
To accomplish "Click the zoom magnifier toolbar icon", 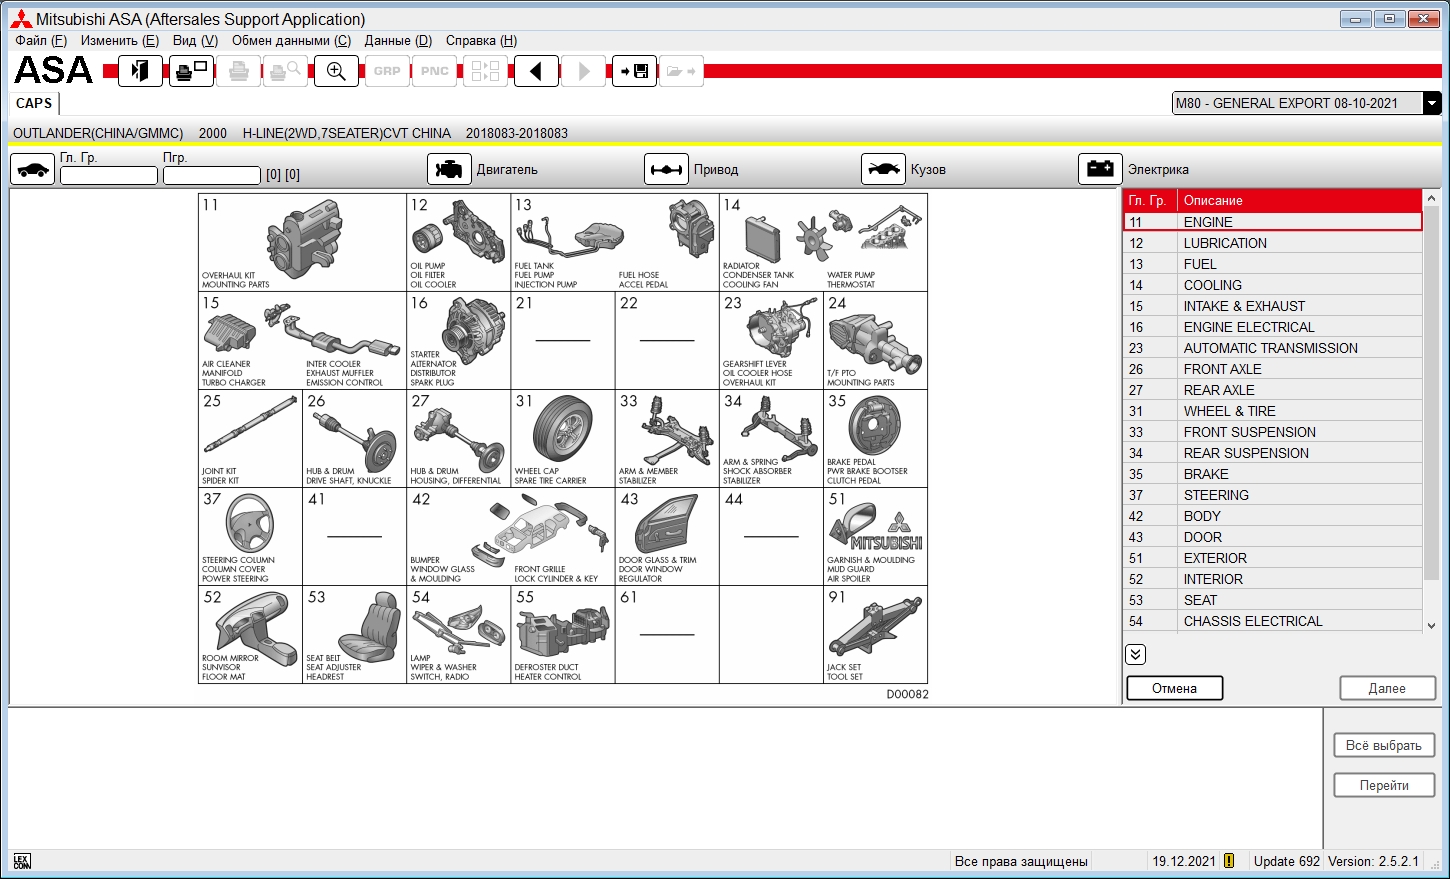I will pyautogui.click(x=336, y=71).
